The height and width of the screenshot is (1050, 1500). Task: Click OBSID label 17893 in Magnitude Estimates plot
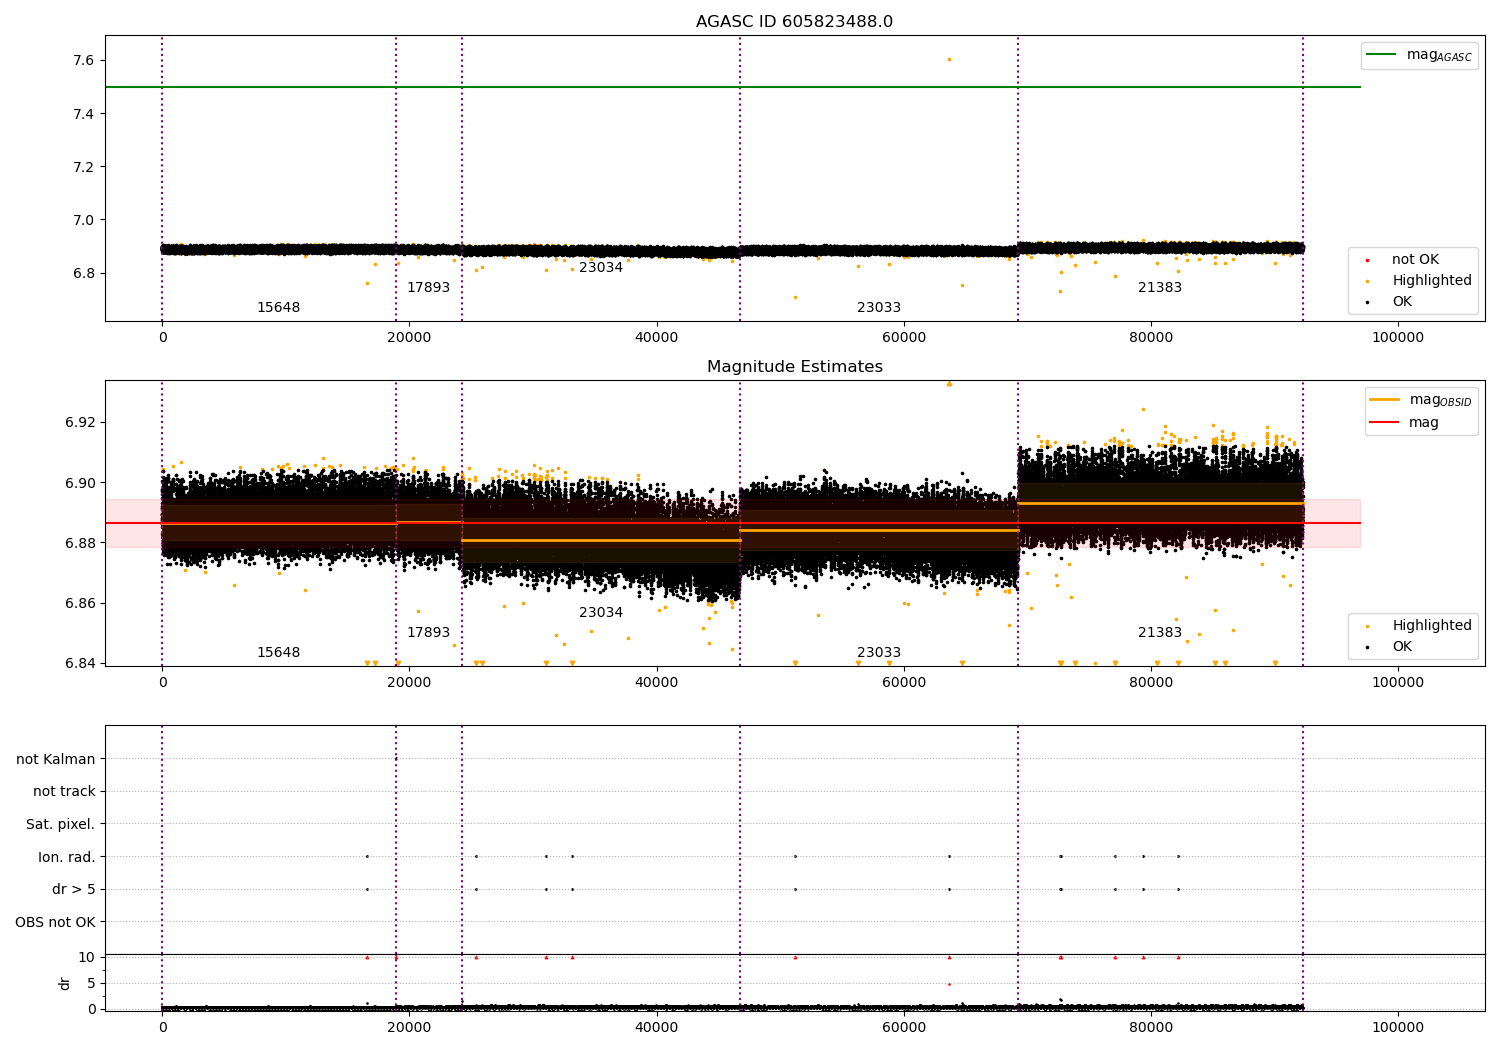point(428,633)
